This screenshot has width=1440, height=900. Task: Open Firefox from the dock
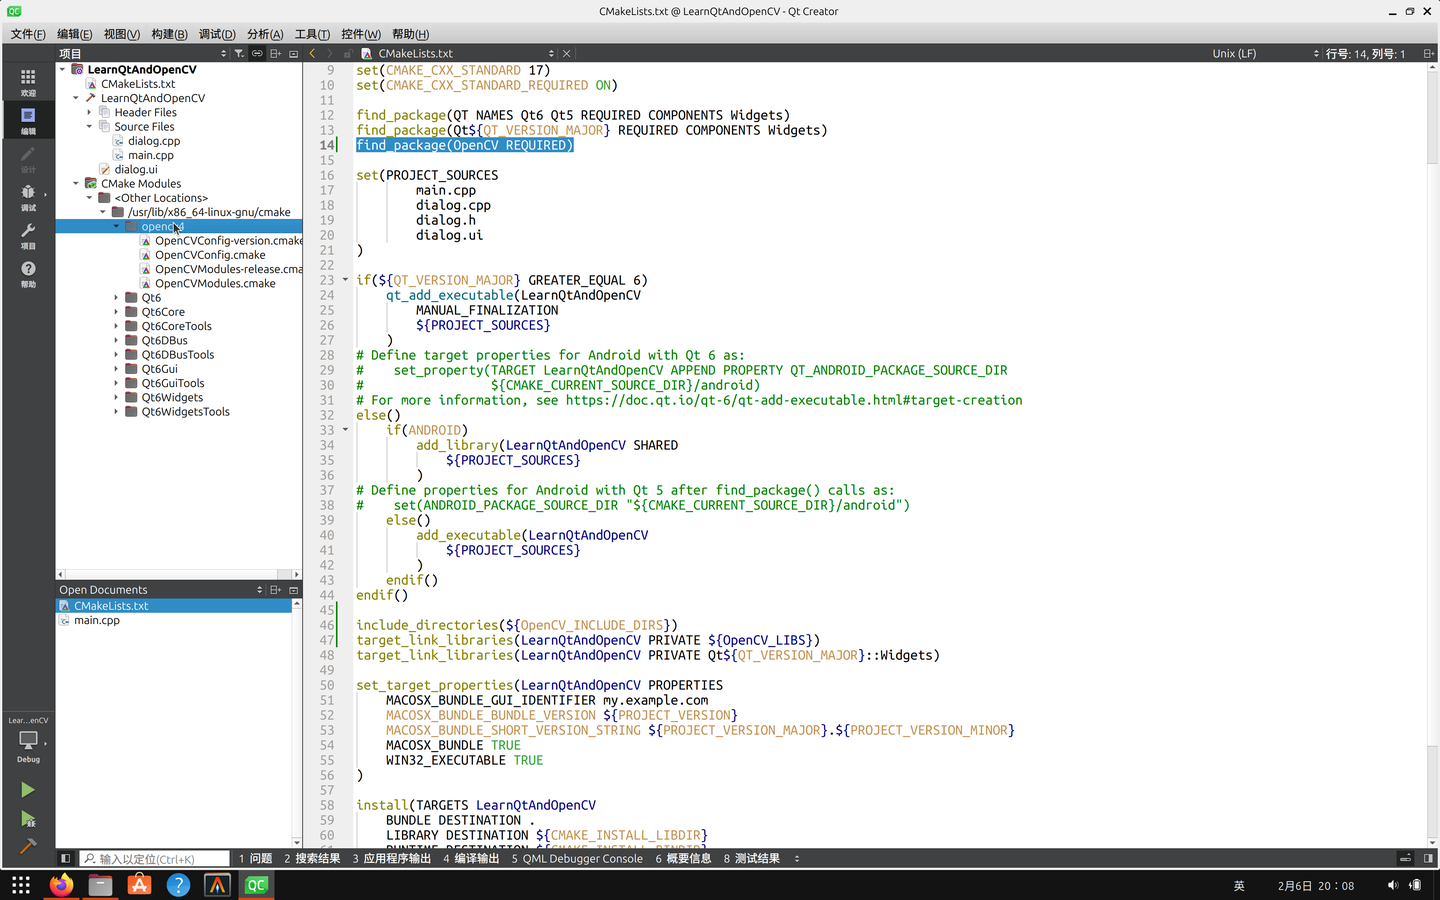[x=61, y=885]
